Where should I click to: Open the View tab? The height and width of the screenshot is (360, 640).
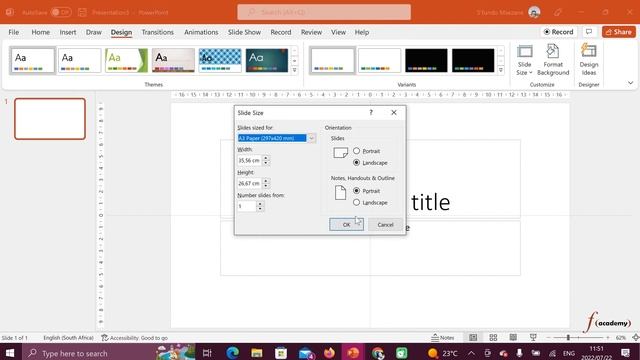[338, 32]
